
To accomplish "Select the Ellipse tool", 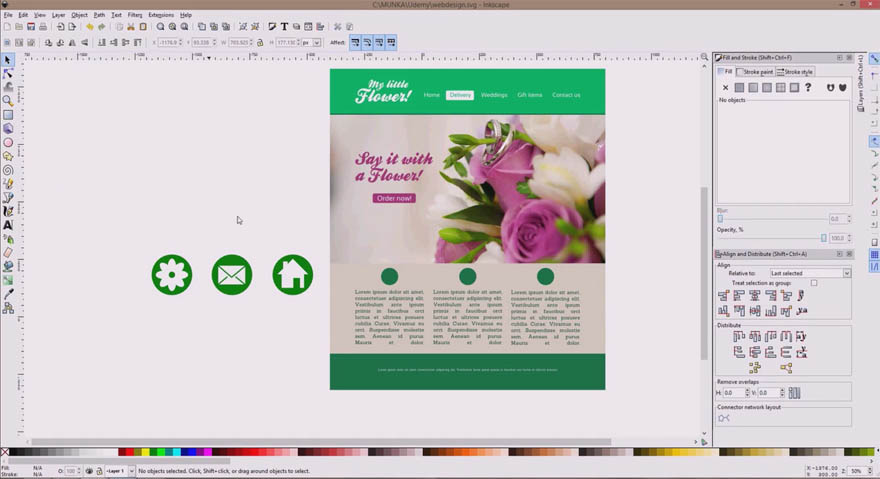I will tap(8, 143).
